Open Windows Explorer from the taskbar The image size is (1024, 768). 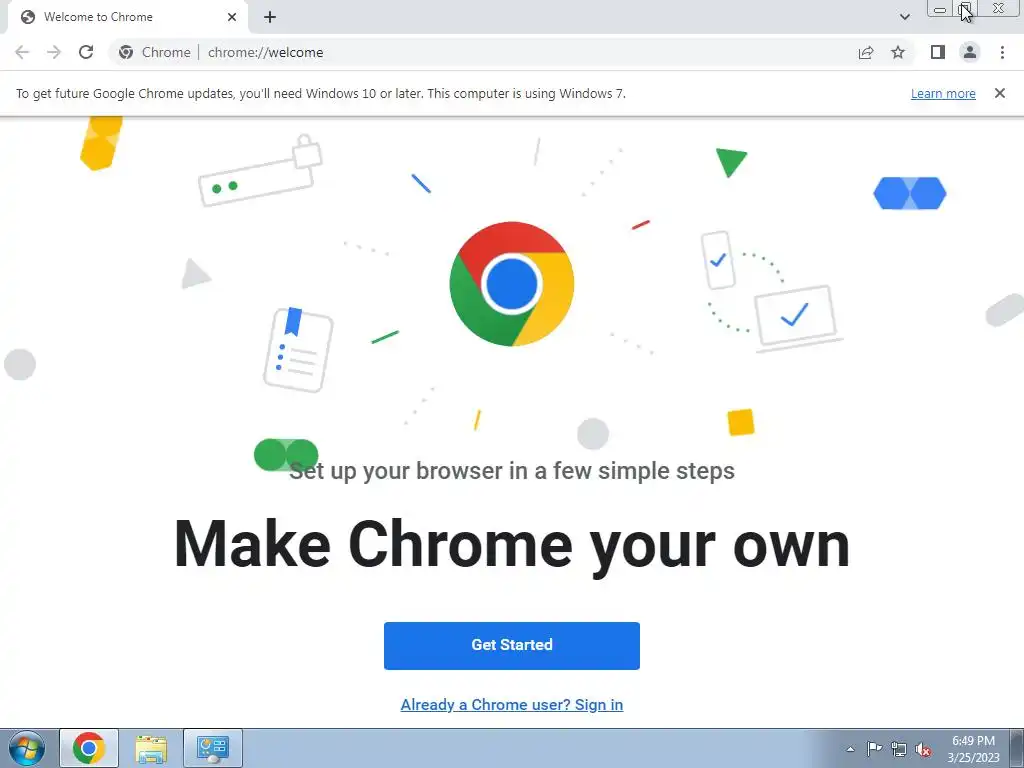coord(151,748)
